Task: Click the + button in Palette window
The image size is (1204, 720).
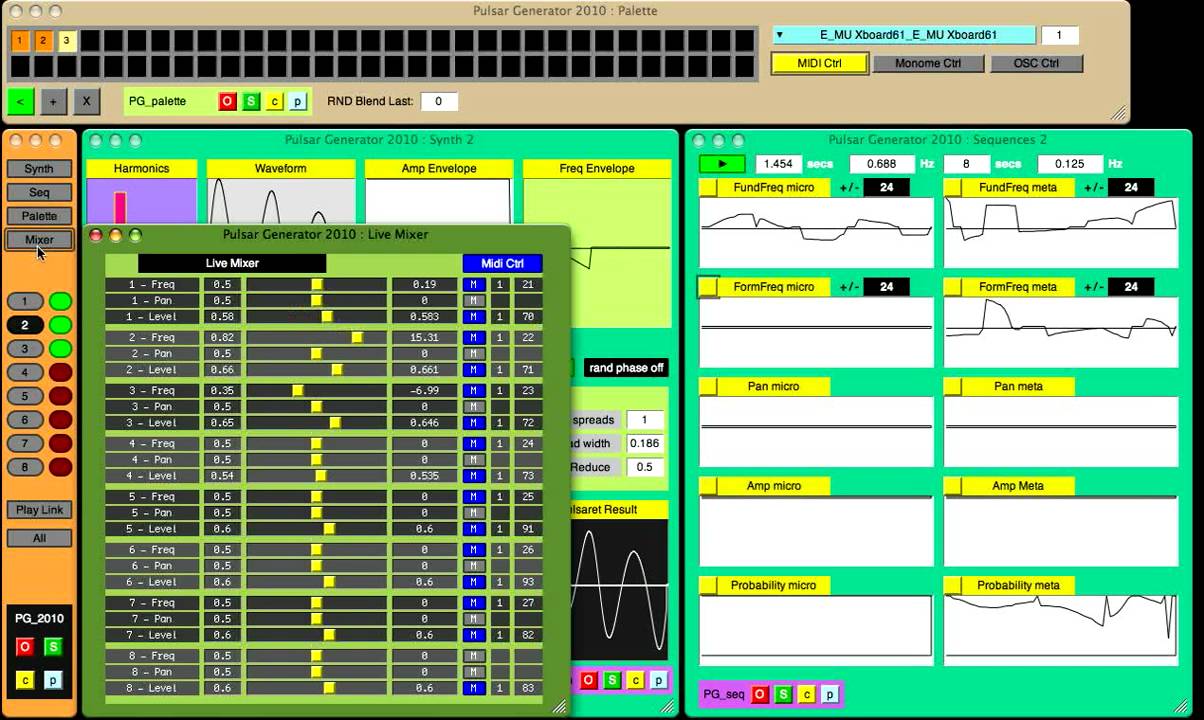Action: tap(53, 101)
